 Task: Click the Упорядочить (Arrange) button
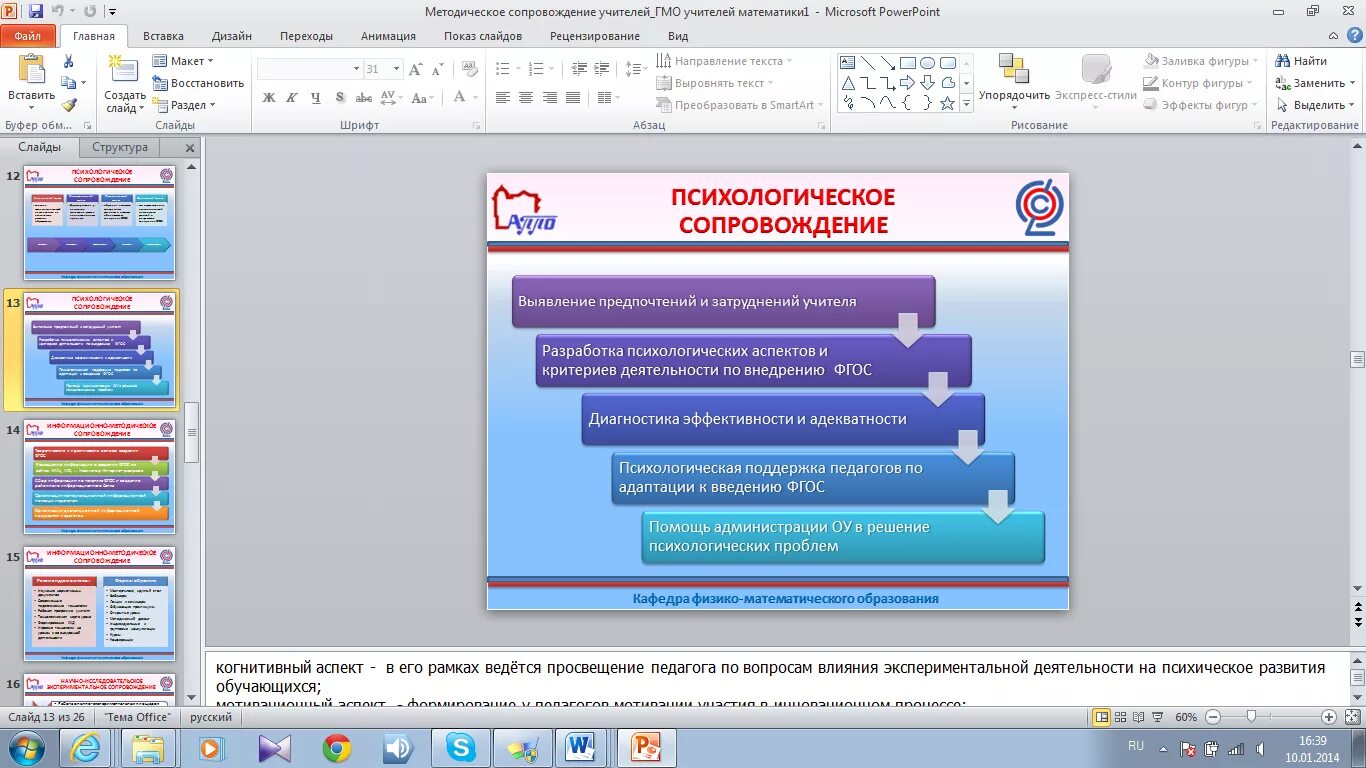(1014, 83)
